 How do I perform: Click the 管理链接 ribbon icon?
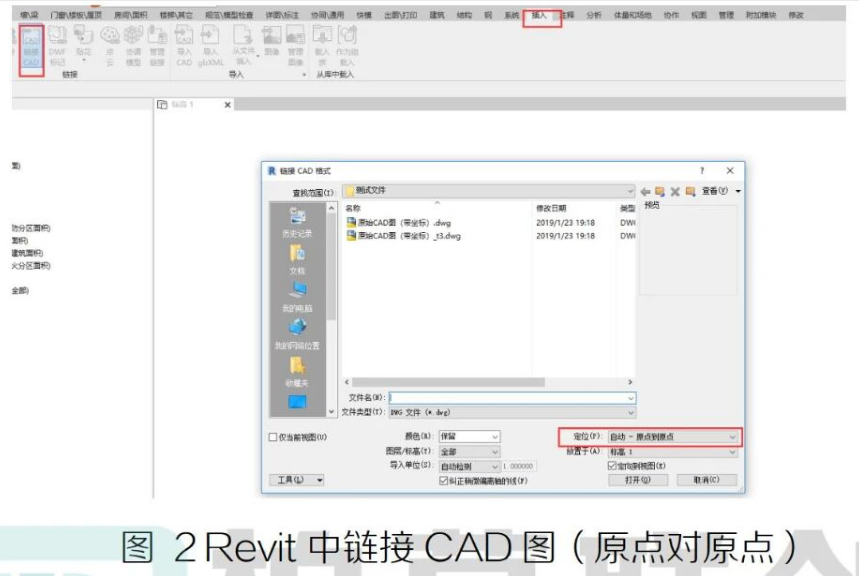[157, 46]
